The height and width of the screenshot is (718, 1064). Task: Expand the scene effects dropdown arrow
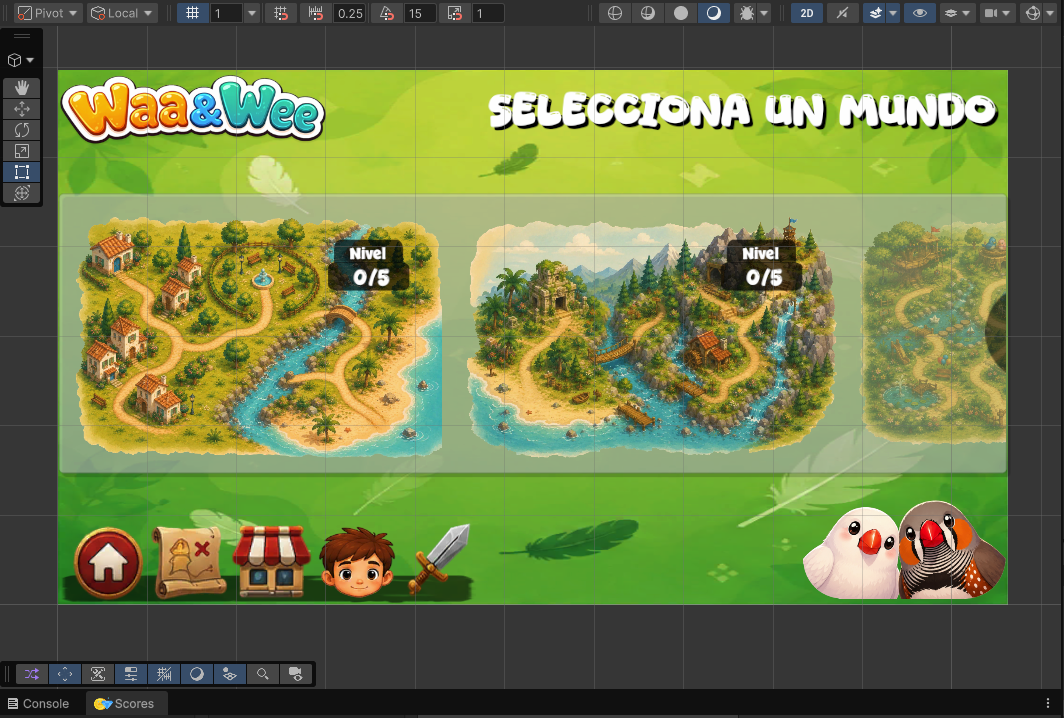[894, 13]
